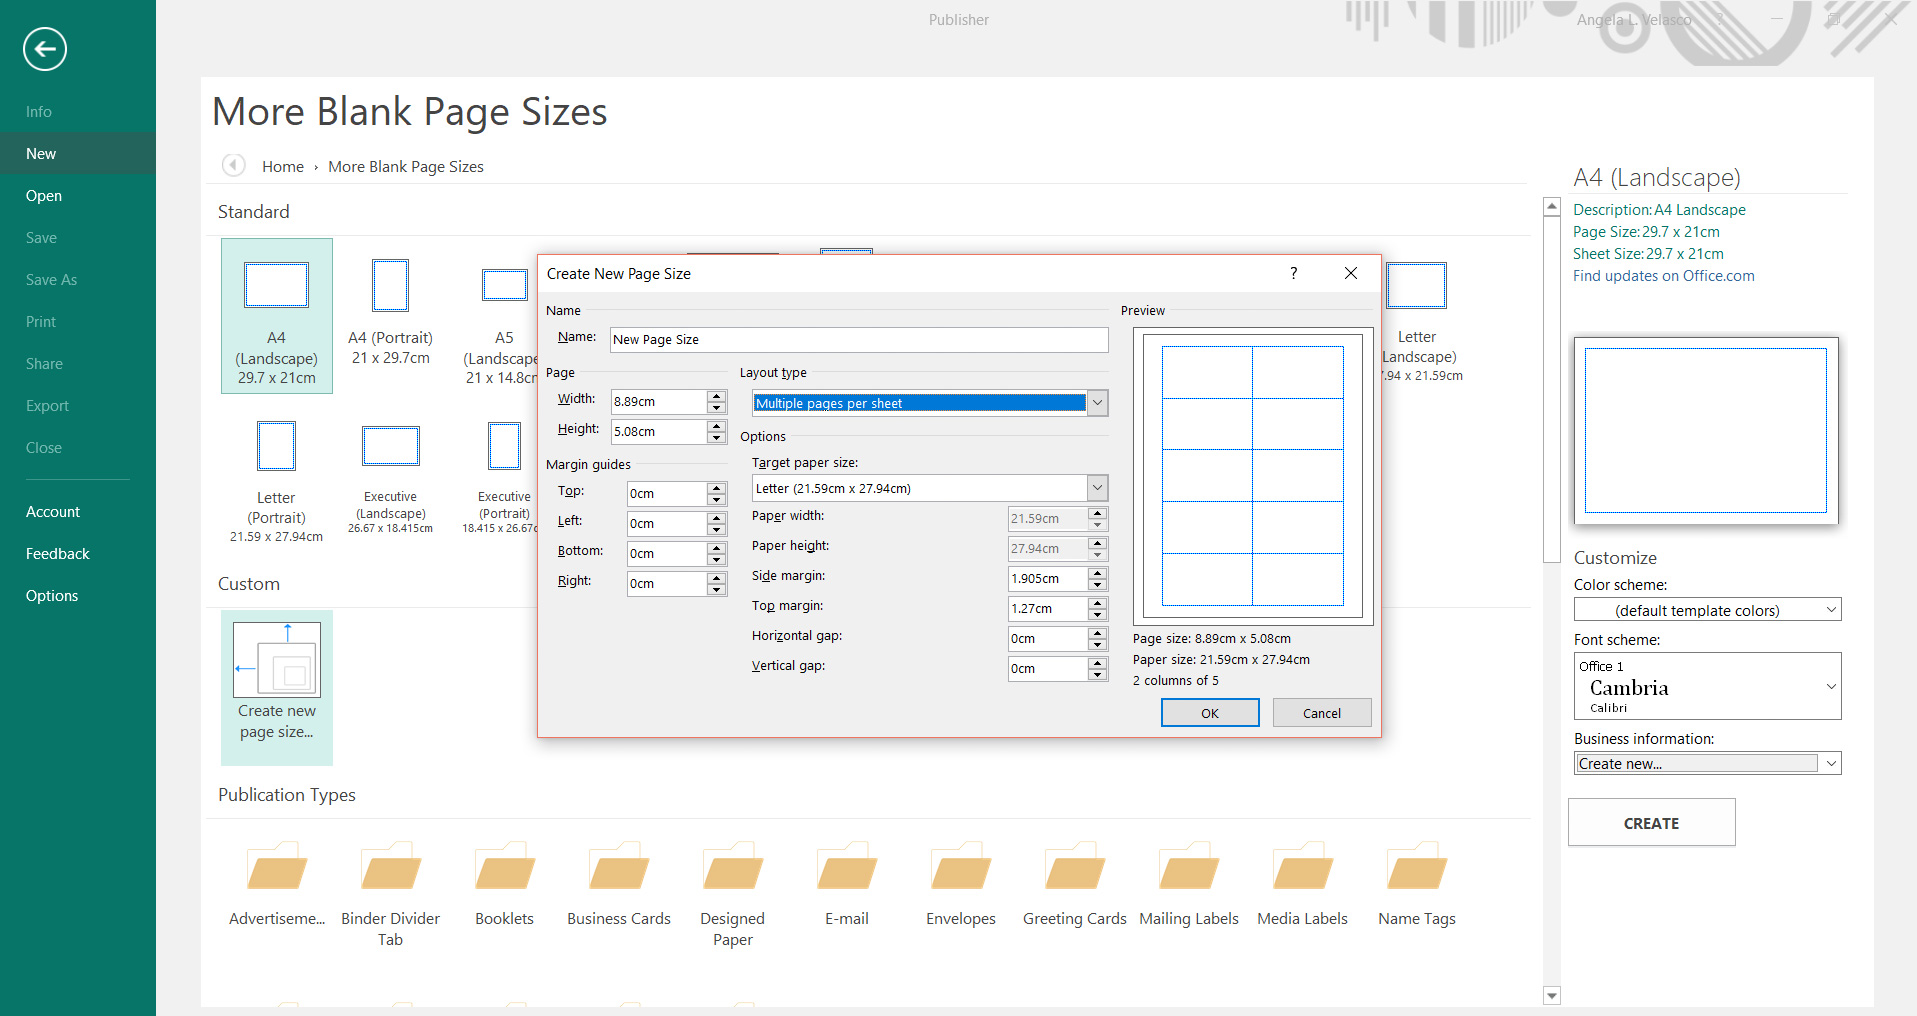Click the Create new page size icon

click(x=277, y=660)
